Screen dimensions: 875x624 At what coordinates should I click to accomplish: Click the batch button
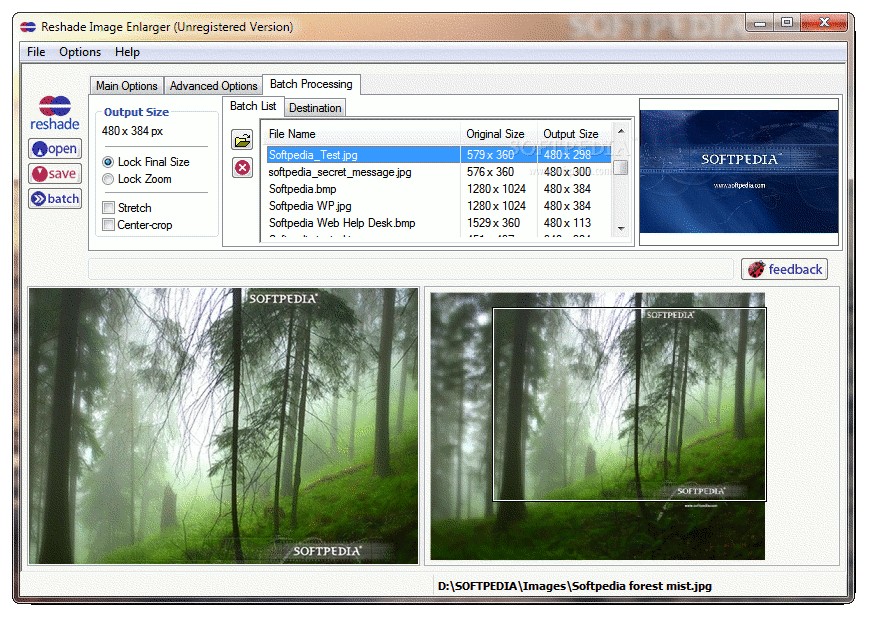55,199
